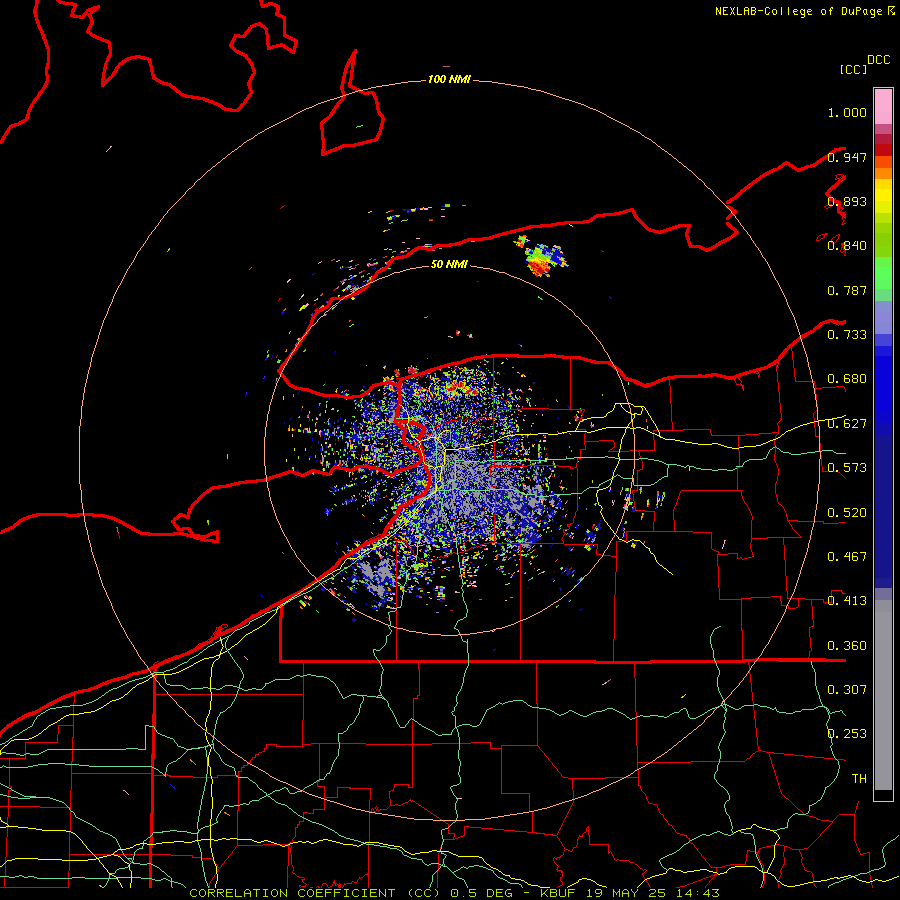Viewport: 900px width, 900px height.
Task: Click the 0.893 value on the color scale
Action: [x=847, y=201]
